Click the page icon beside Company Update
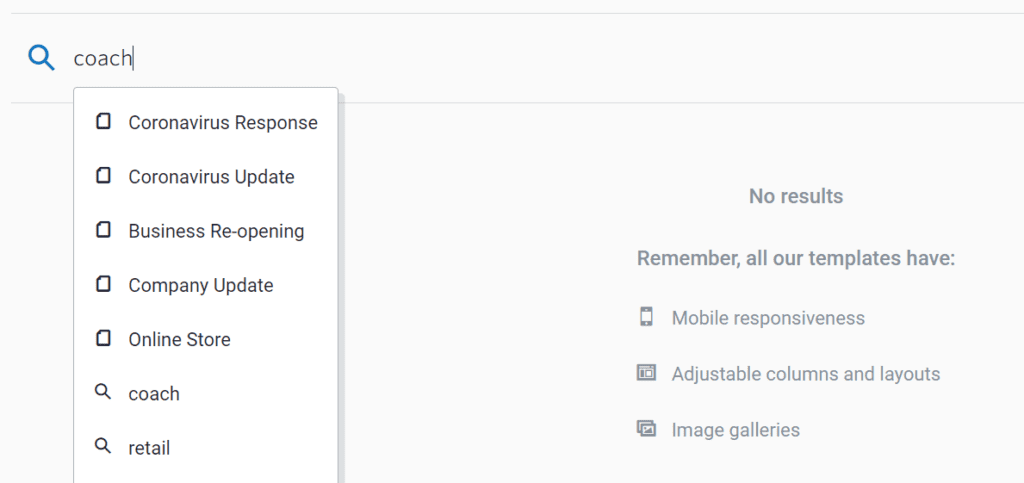 coord(103,284)
